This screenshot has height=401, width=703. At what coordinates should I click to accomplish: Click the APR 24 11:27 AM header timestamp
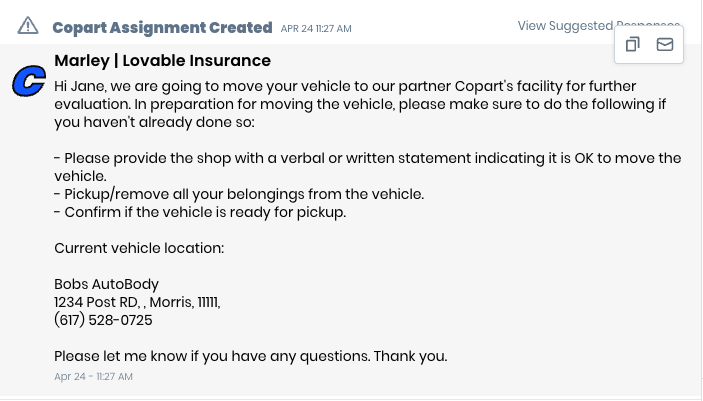click(x=316, y=28)
